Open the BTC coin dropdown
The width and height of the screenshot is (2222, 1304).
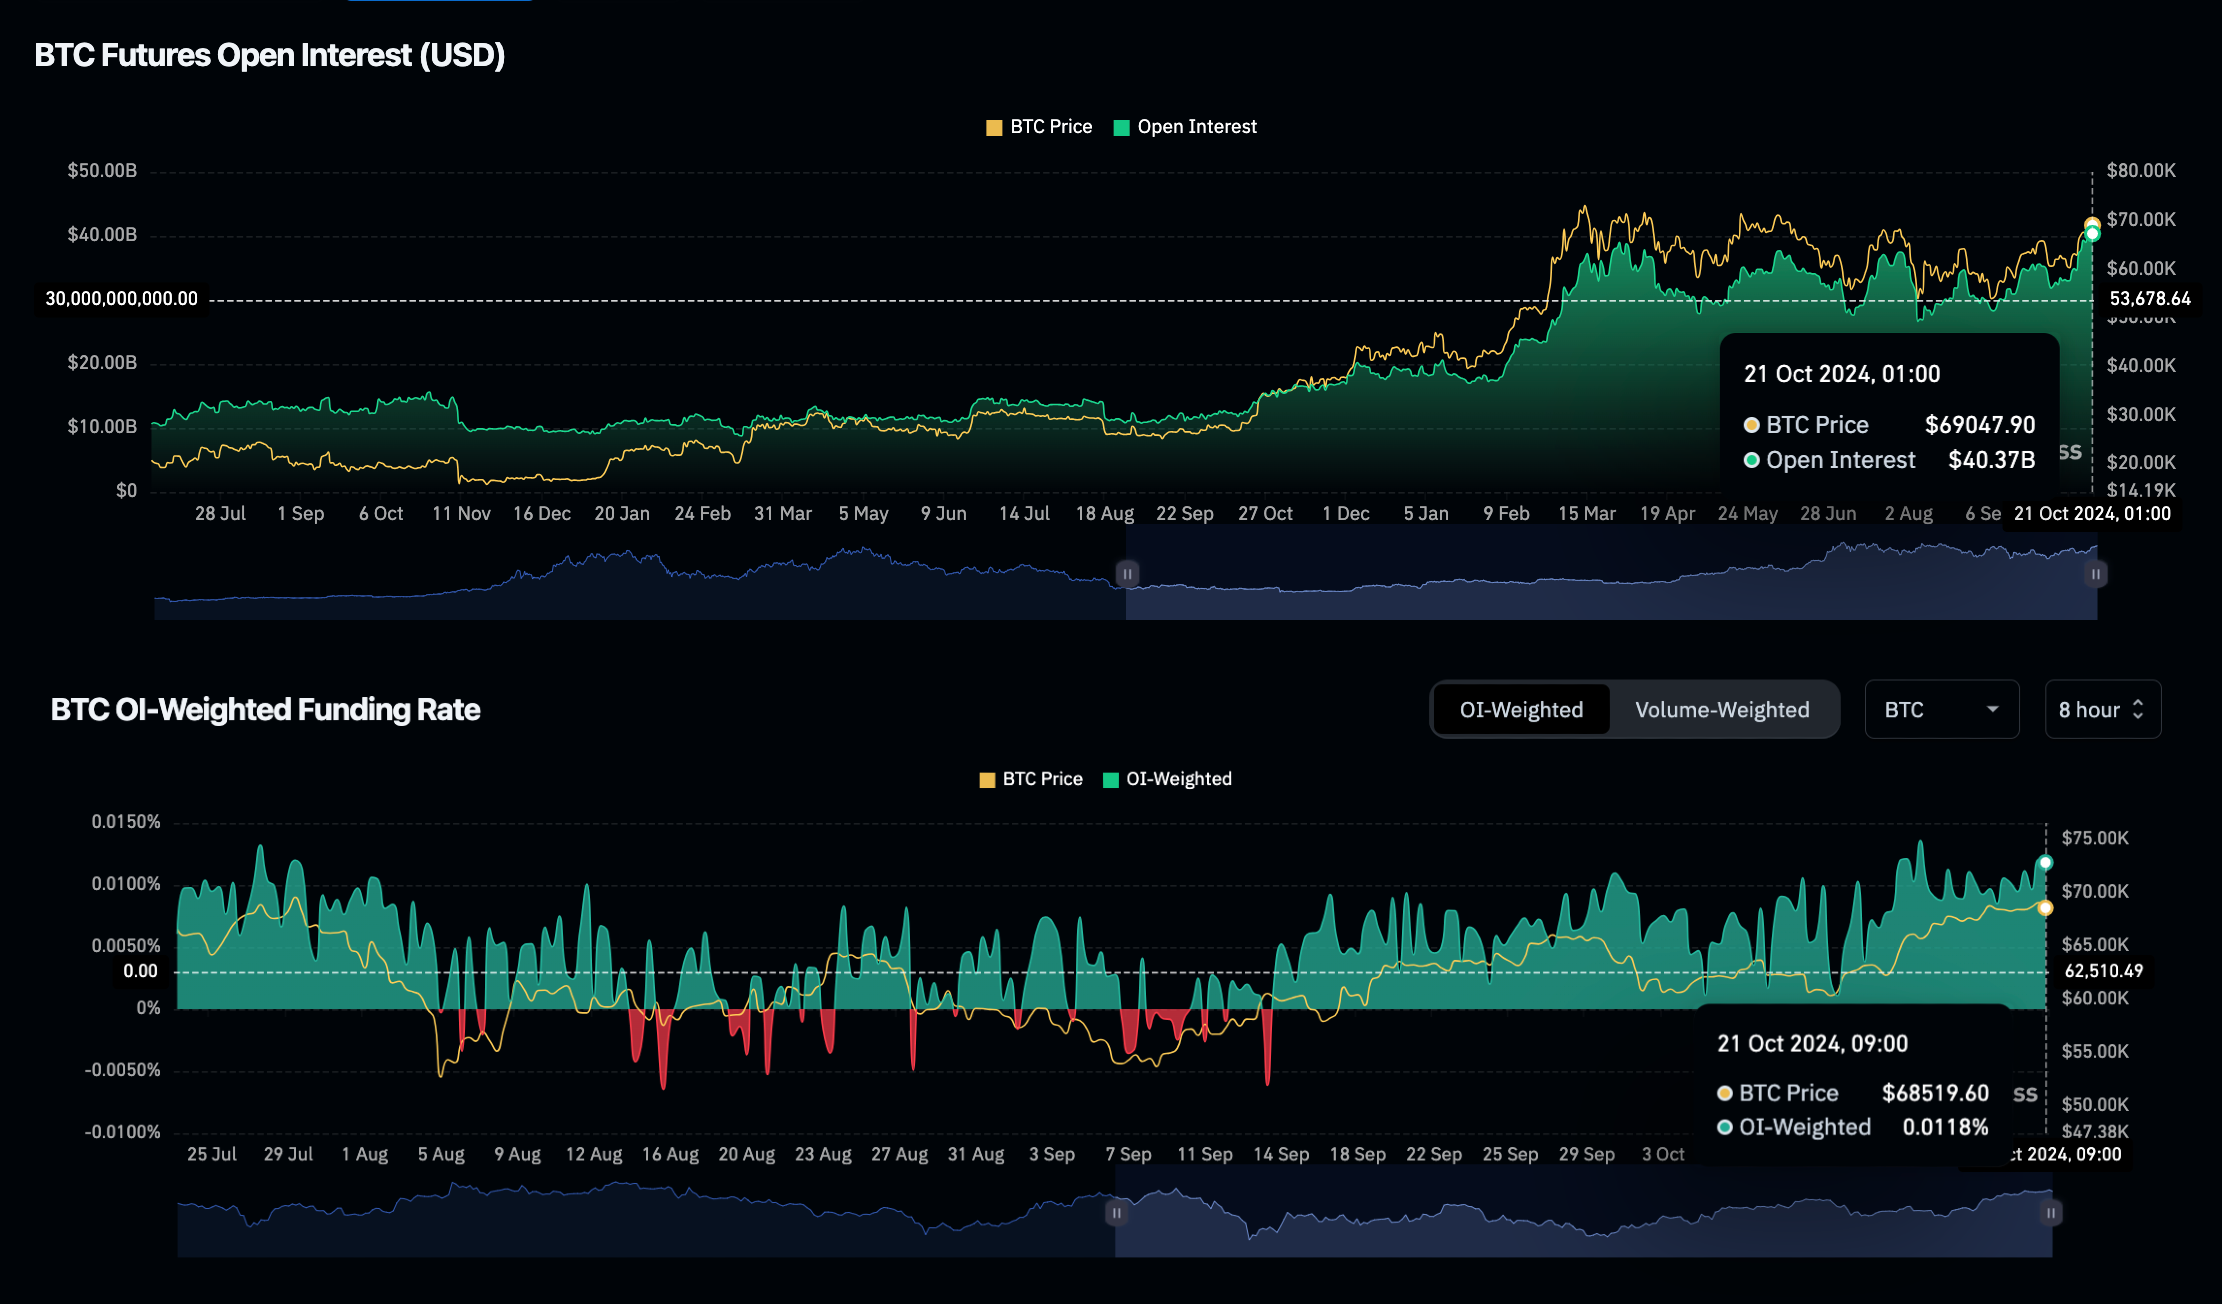[x=1942, y=710]
